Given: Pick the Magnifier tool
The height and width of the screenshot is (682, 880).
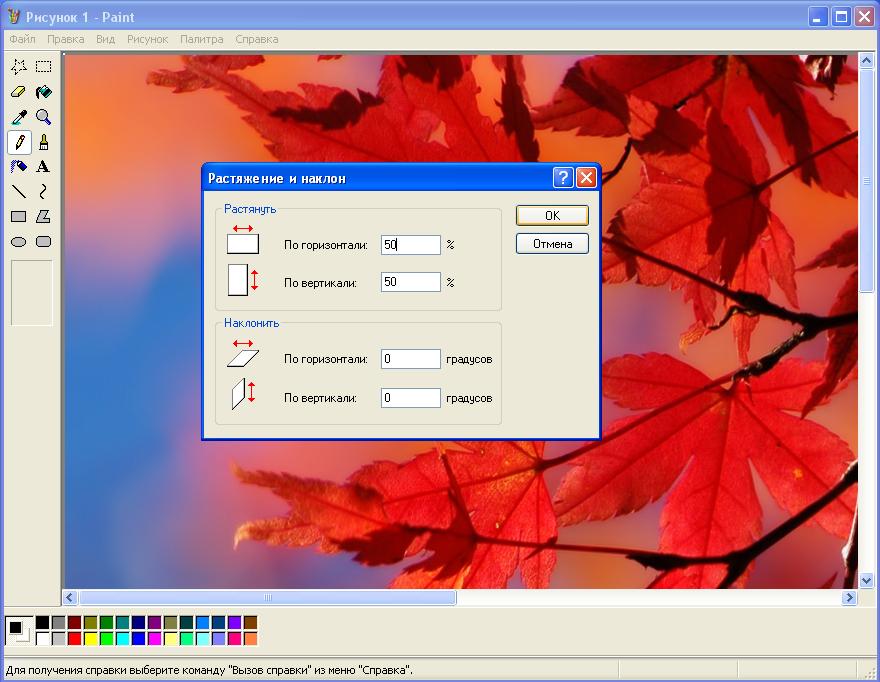Looking at the screenshot, I should click(x=43, y=117).
